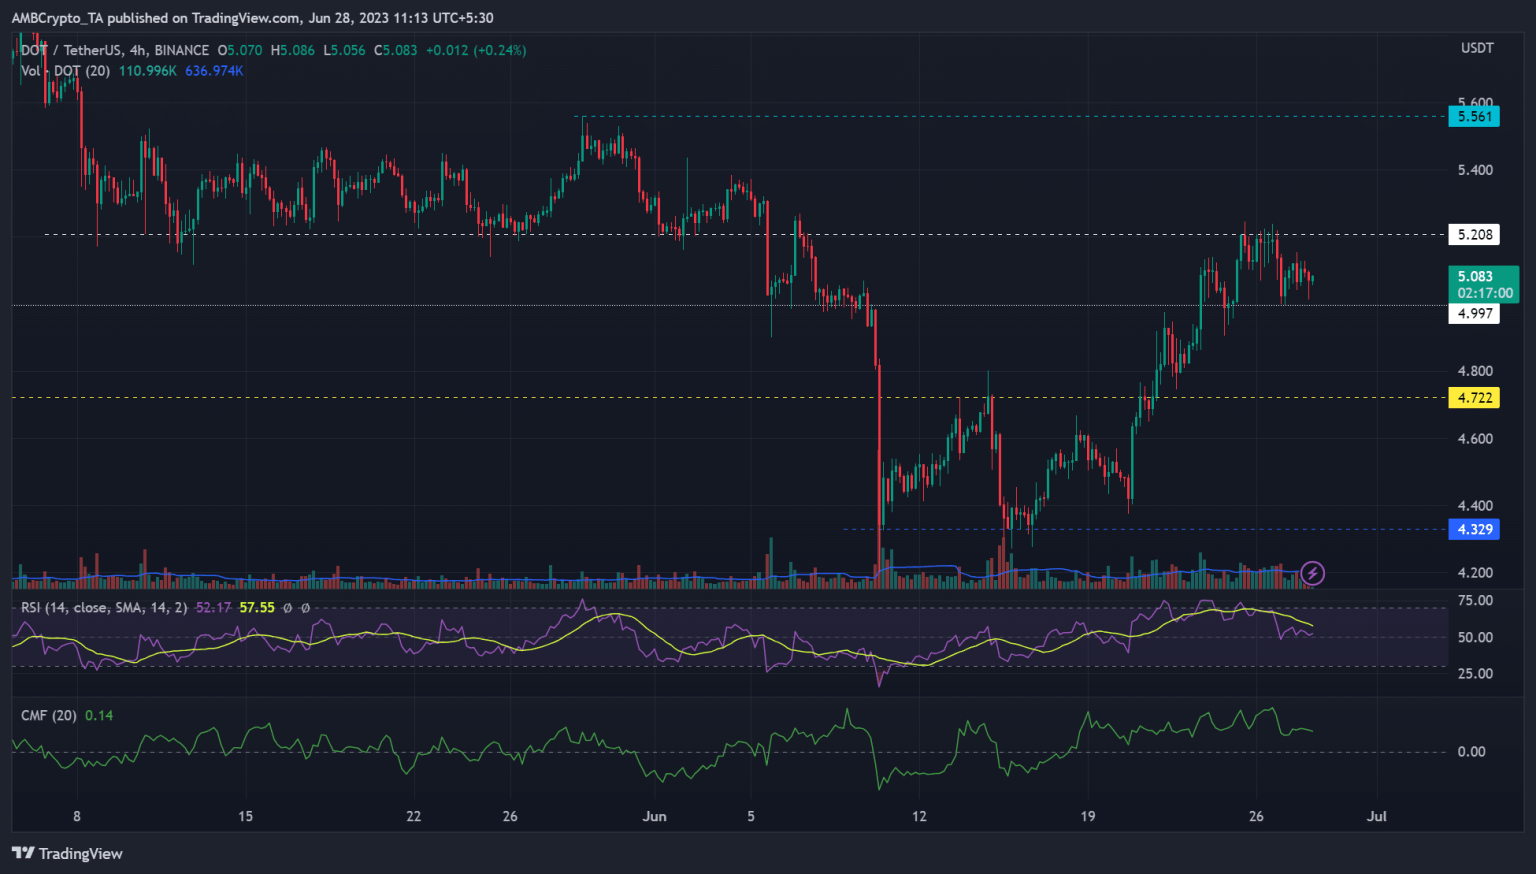The height and width of the screenshot is (874, 1536).
Task: Click the yellow 4.722 price label
Action: [x=1474, y=398]
